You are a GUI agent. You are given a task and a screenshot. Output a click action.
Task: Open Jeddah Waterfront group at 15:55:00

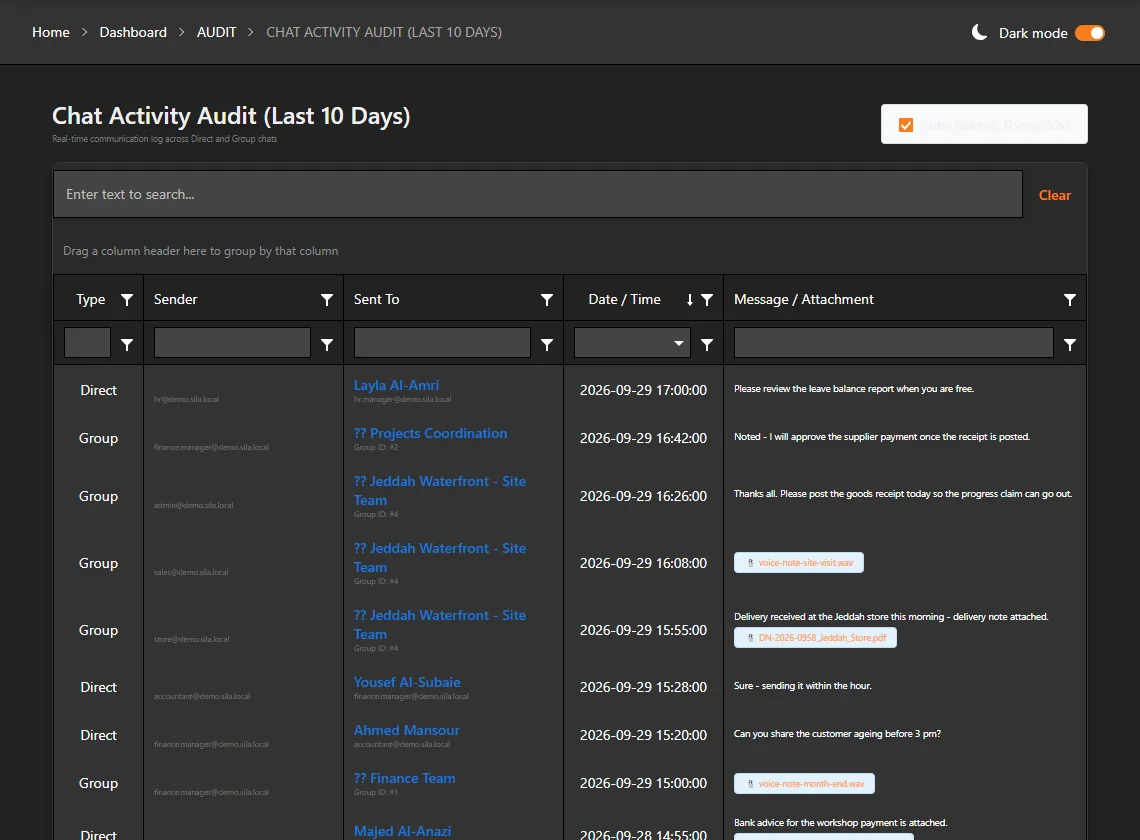(440, 624)
